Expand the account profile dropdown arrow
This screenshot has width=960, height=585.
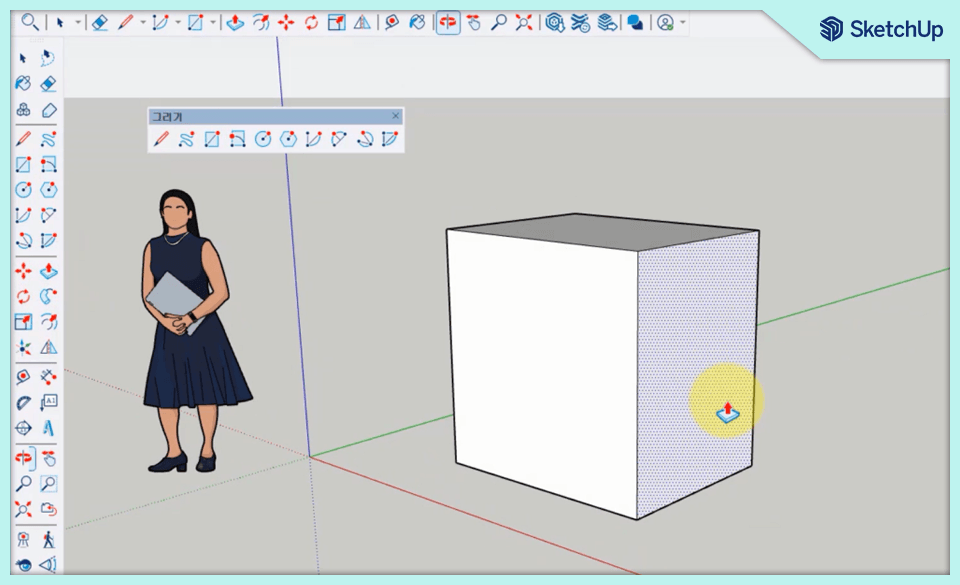(683, 23)
